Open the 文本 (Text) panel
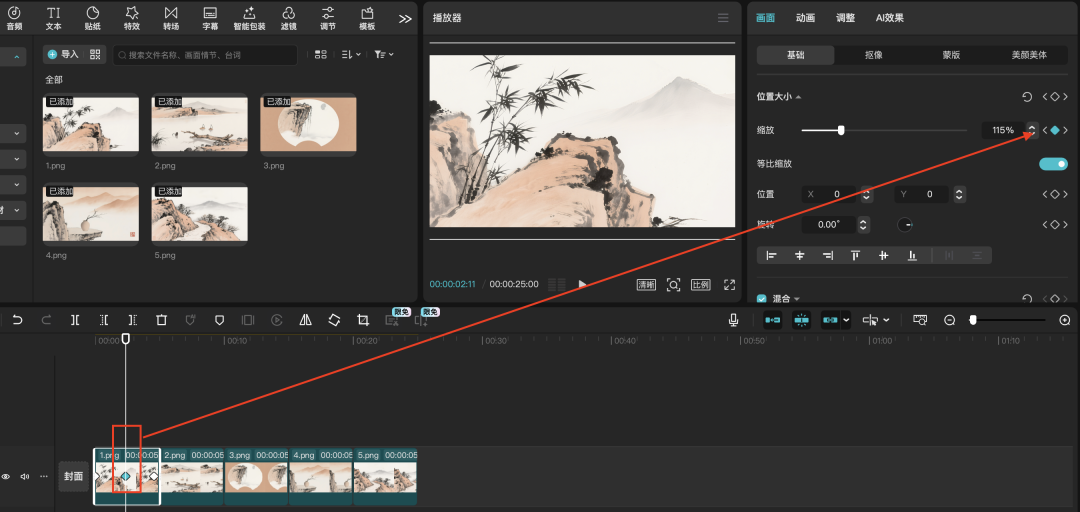Screen dimensions: 1080x512 click(53, 19)
